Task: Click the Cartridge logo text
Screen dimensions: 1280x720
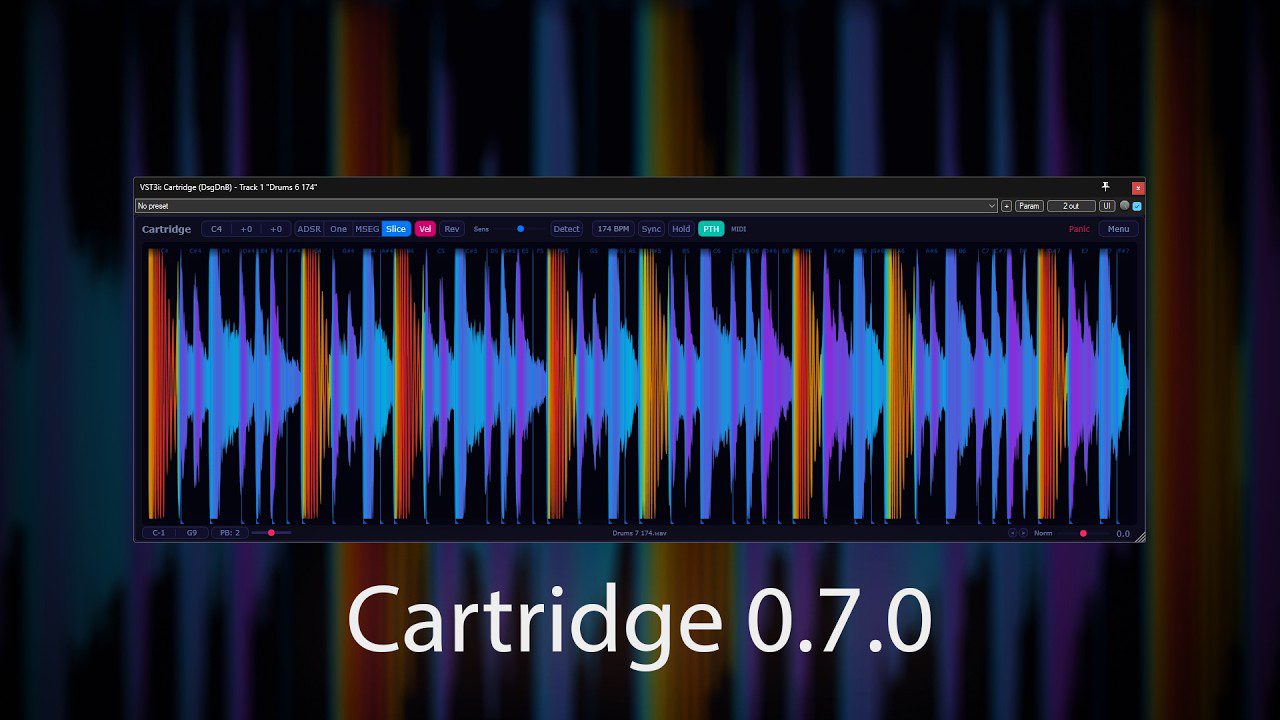Action: pyautogui.click(x=166, y=229)
